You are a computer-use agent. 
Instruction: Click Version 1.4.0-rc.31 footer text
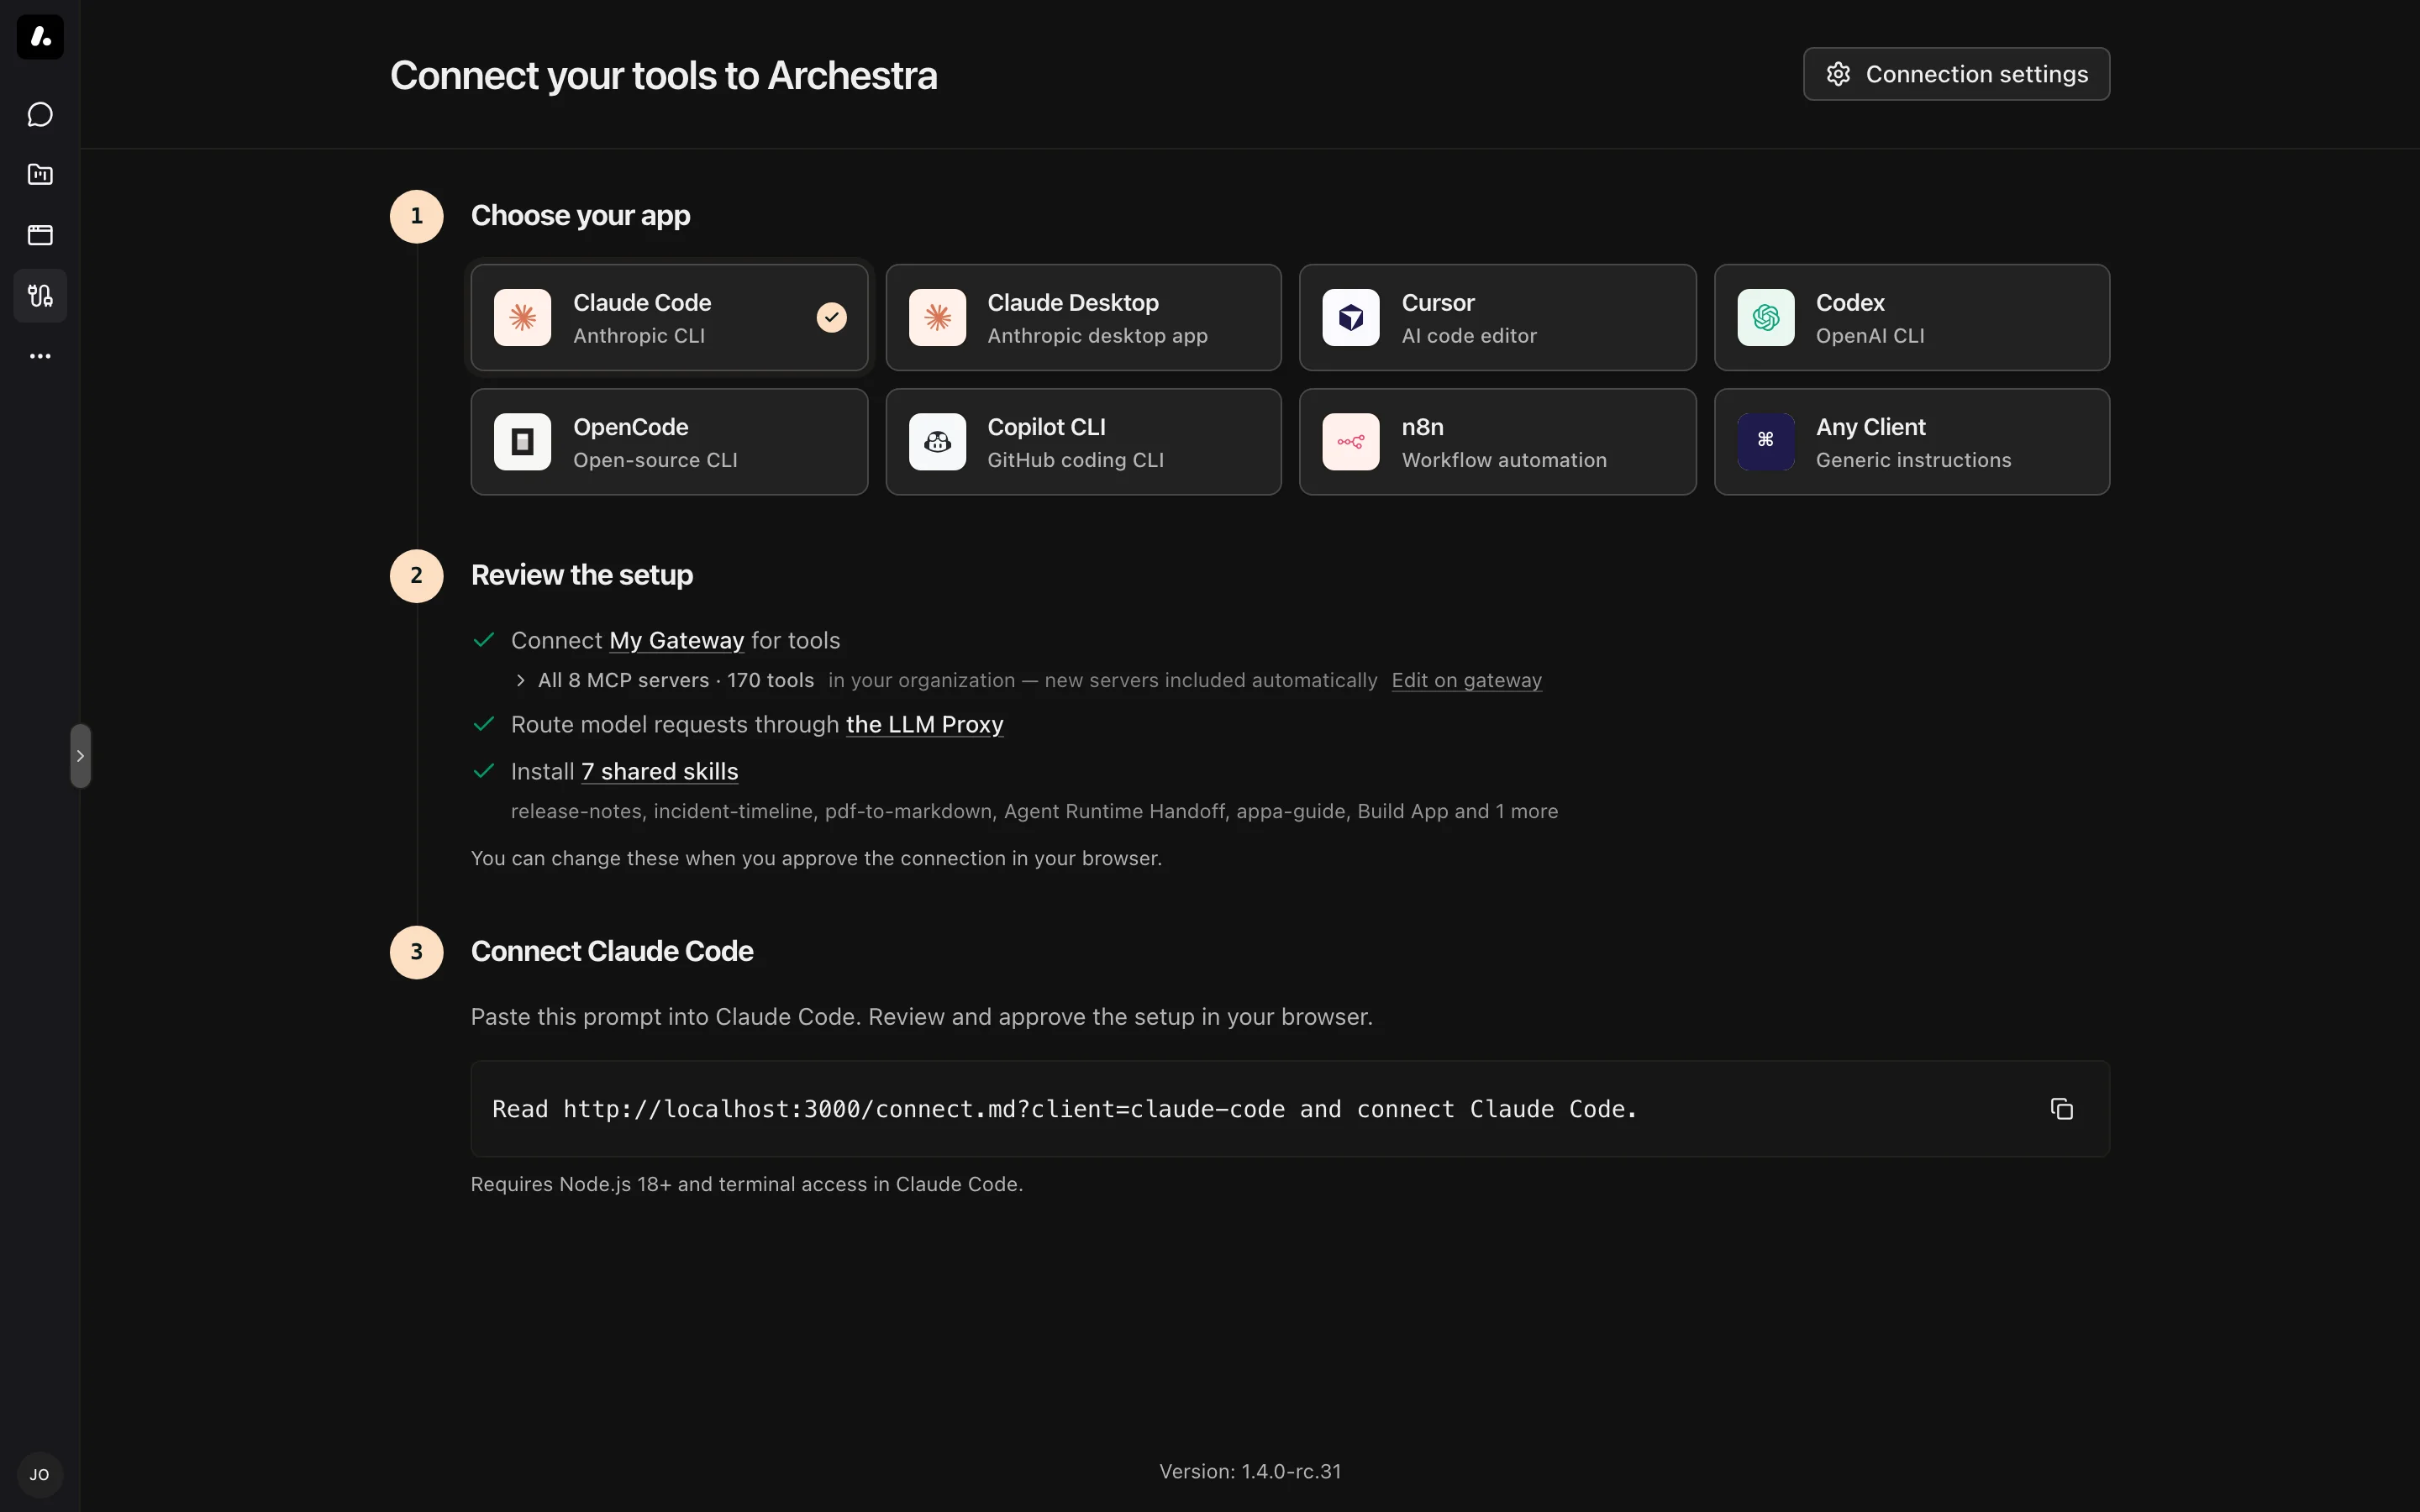pyautogui.click(x=1250, y=1471)
